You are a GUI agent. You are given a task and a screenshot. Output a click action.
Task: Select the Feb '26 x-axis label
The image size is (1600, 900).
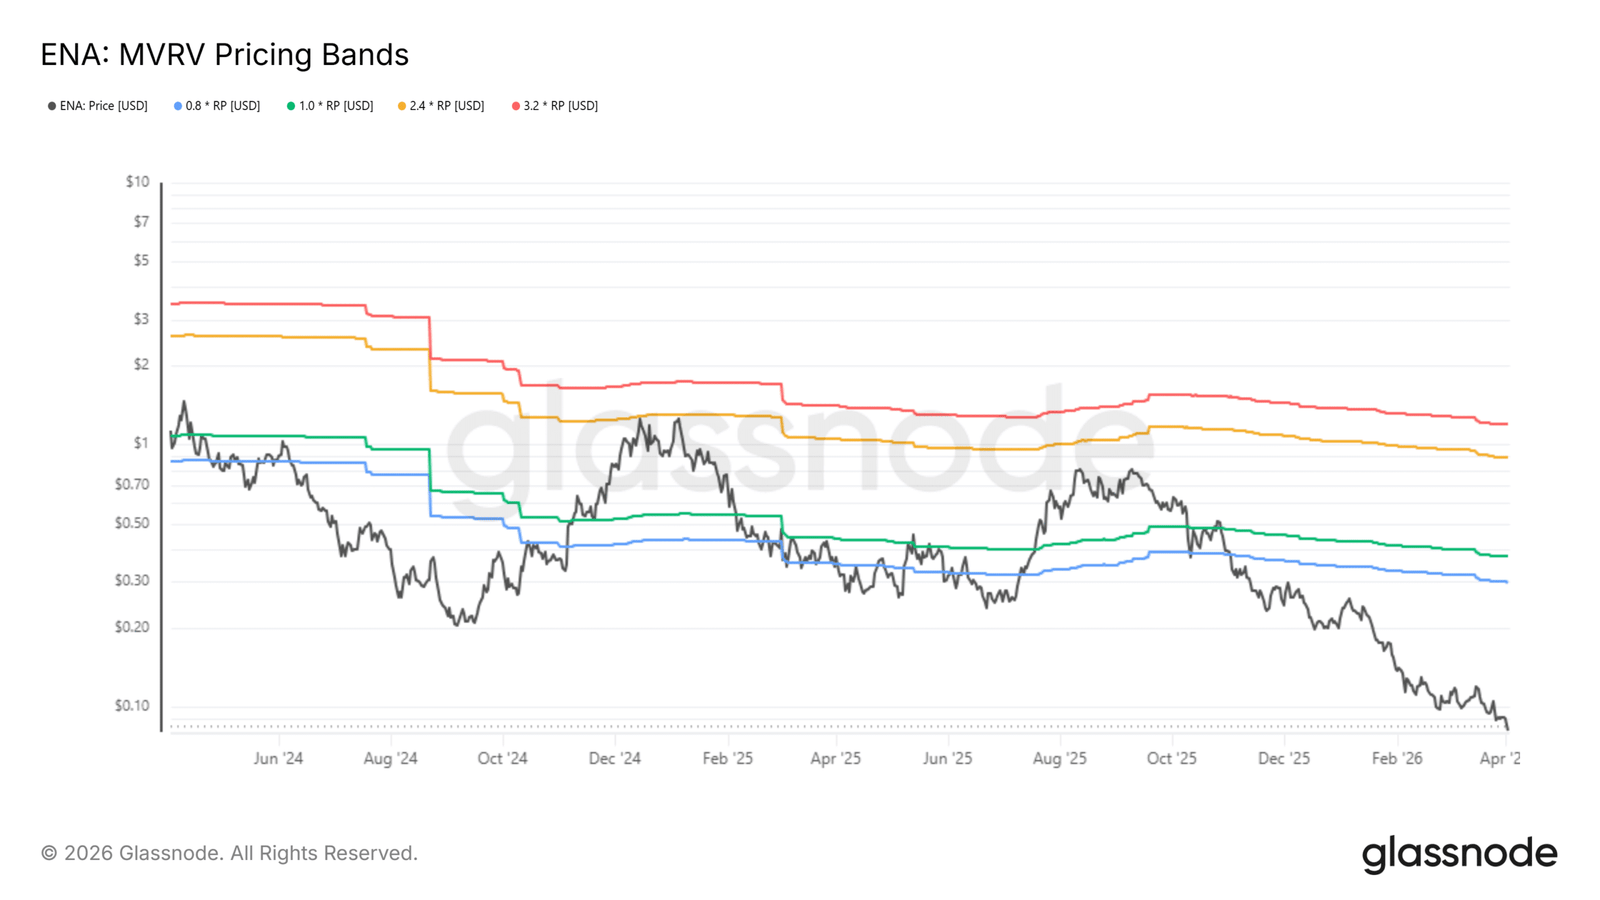click(x=1396, y=759)
